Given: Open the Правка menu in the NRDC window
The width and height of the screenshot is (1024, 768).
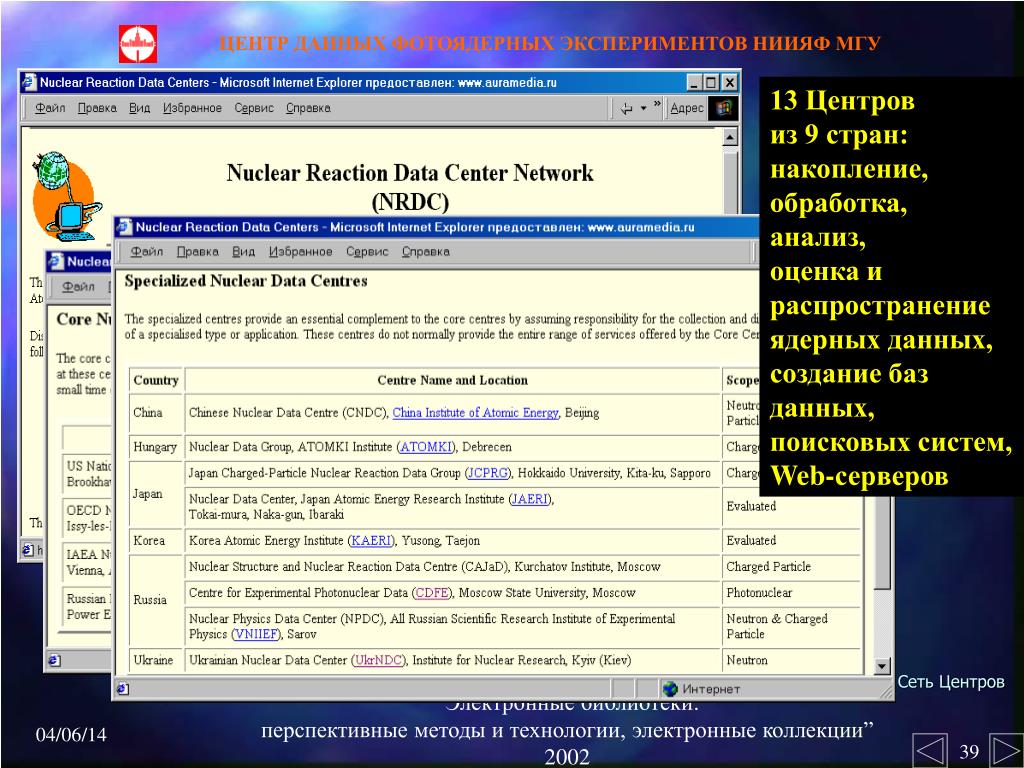Looking at the screenshot, I should 97,108.
